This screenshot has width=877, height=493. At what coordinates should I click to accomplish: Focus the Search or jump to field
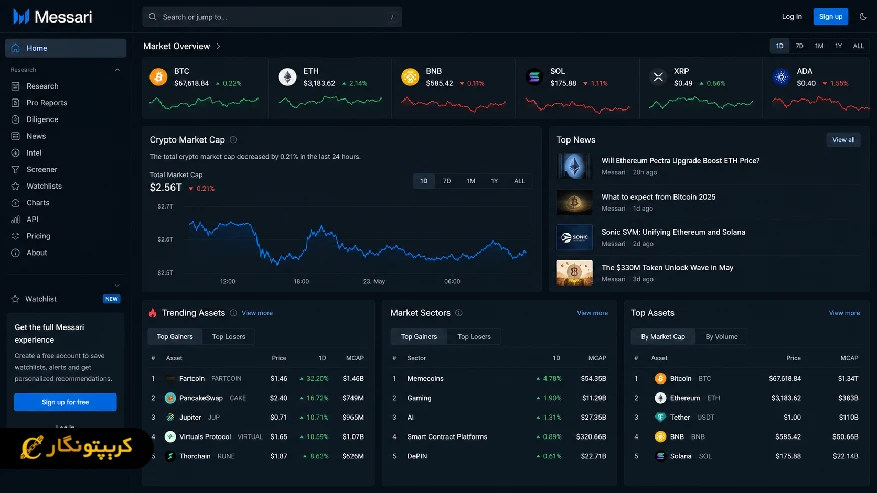[272, 17]
